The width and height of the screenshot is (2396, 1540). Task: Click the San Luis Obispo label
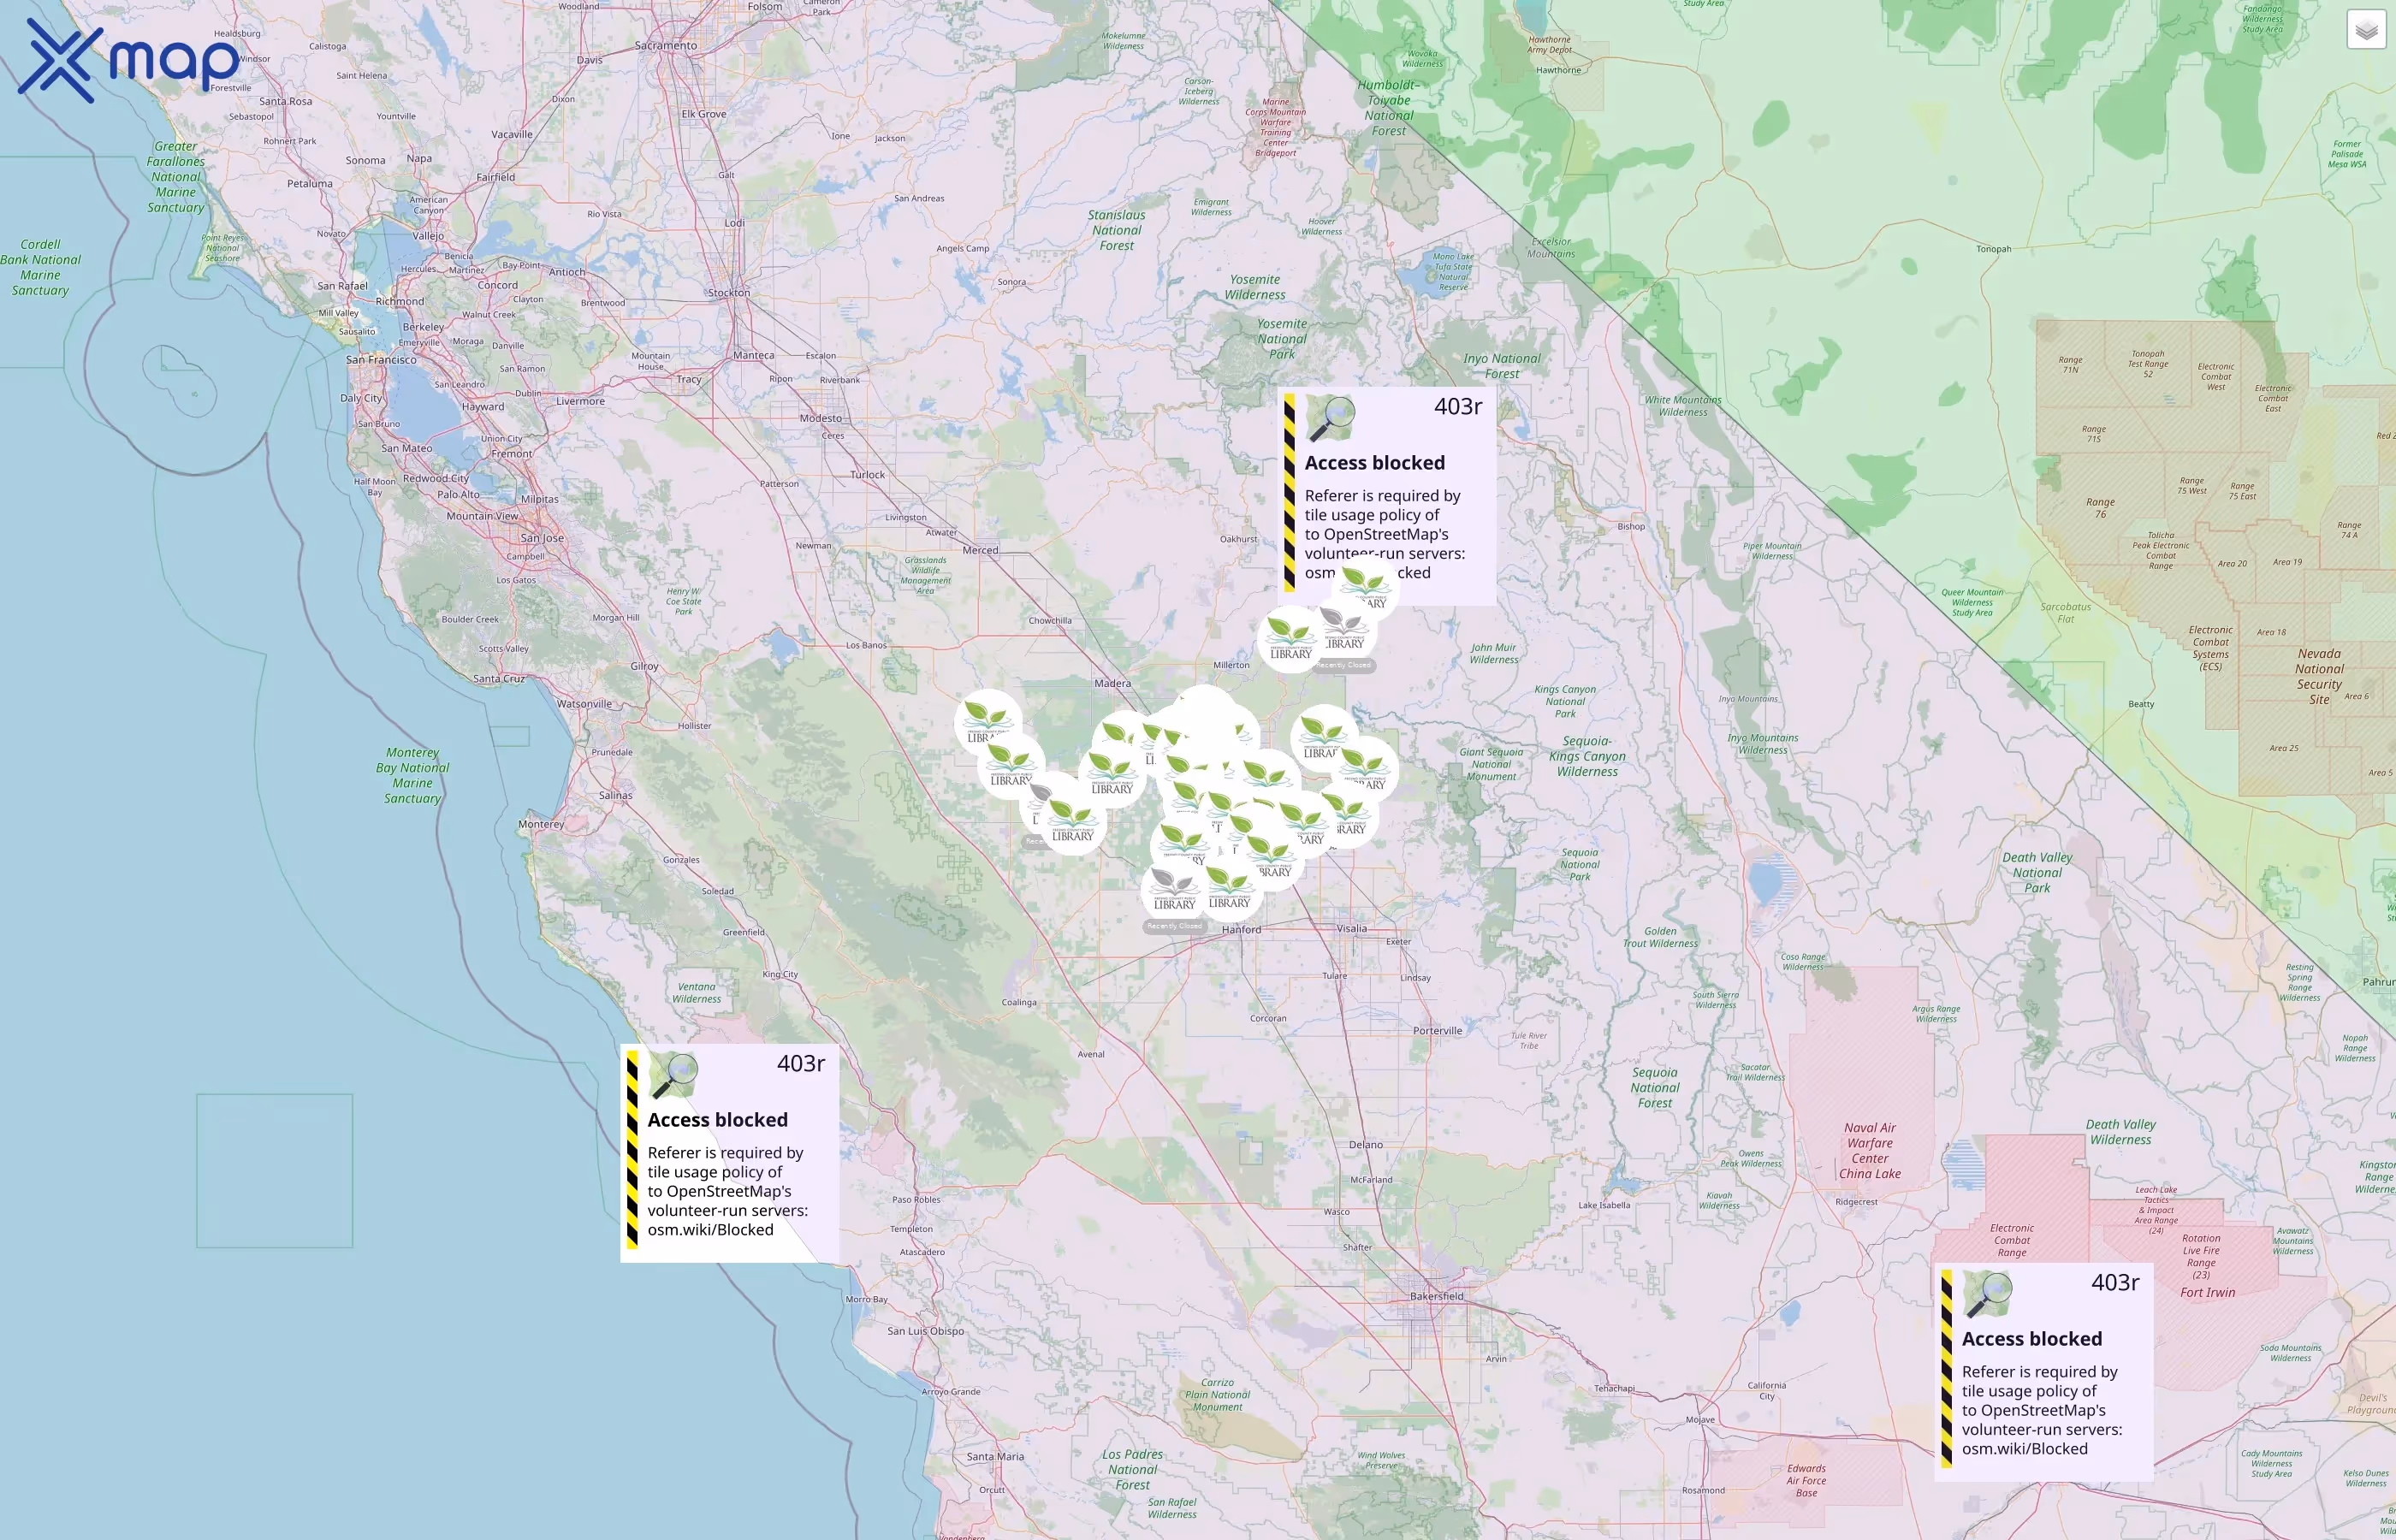click(926, 1331)
